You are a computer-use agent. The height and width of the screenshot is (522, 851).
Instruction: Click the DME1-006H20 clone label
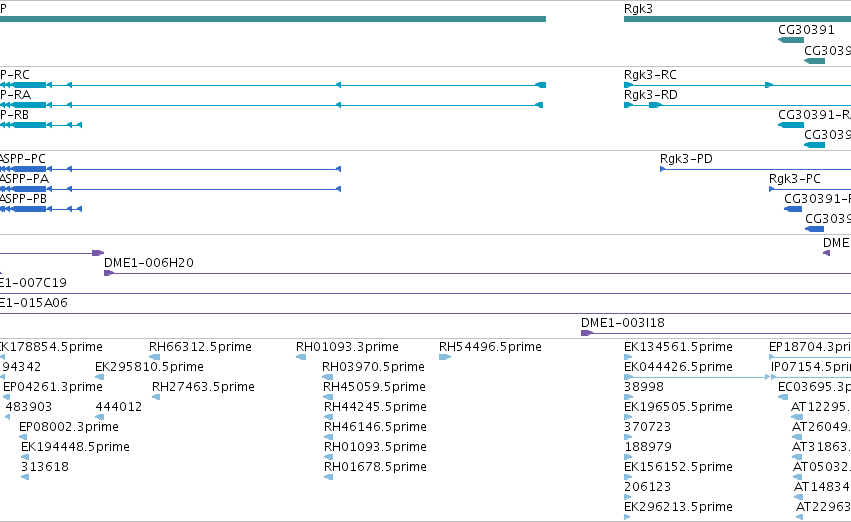click(149, 263)
